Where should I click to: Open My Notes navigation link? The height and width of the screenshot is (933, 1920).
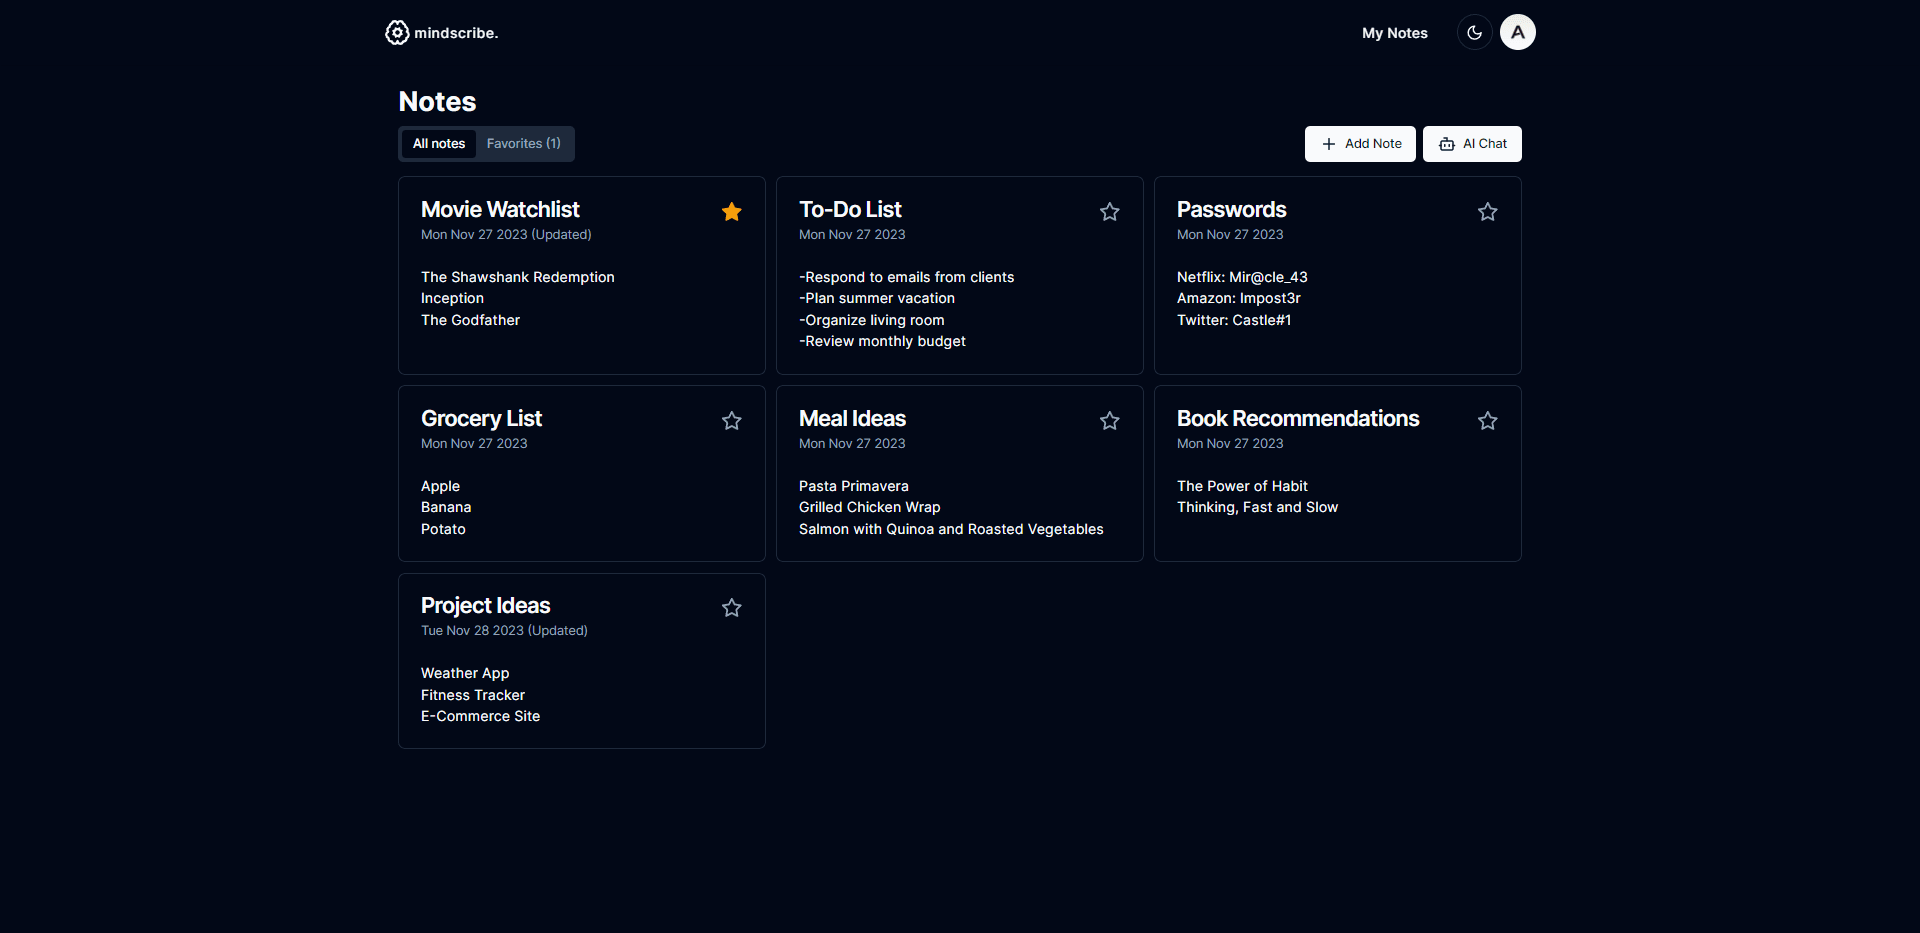(x=1395, y=33)
